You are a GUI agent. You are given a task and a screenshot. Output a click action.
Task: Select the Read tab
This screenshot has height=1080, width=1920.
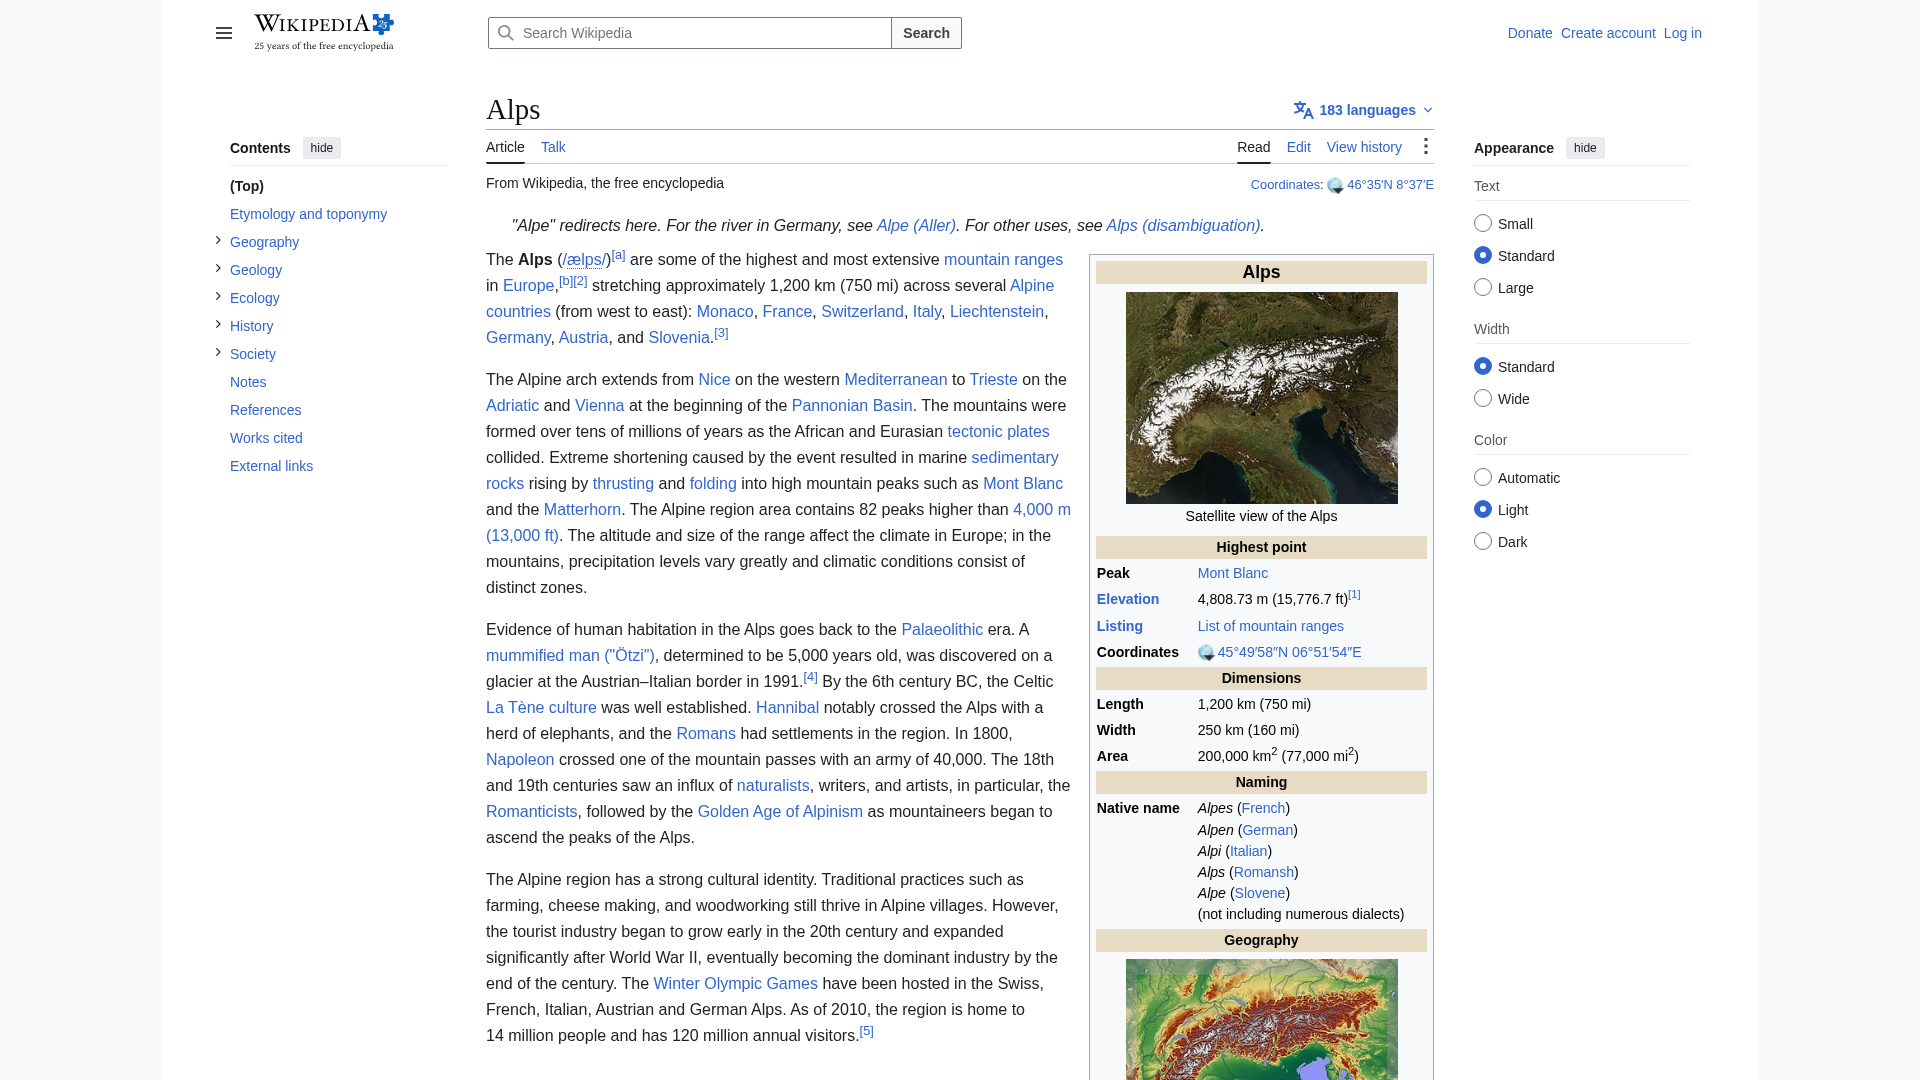pyautogui.click(x=1253, y=147)
